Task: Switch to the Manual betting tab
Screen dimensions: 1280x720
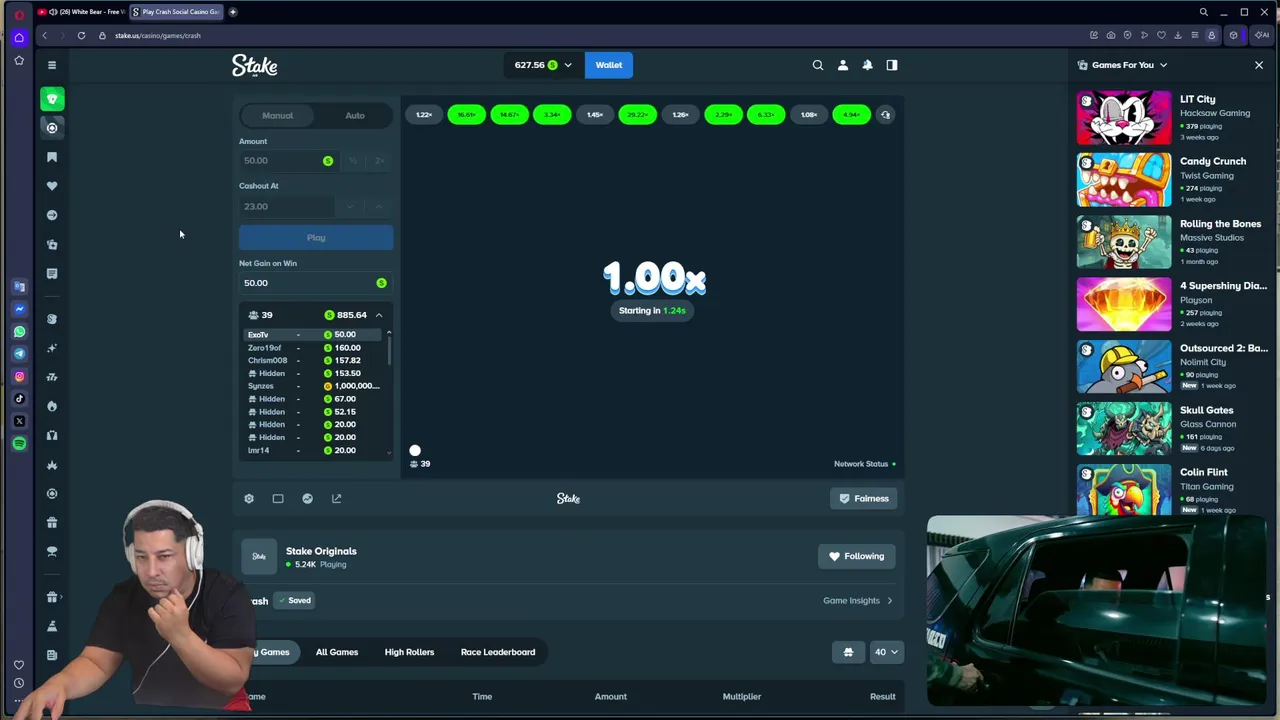Action: point(278,115)
